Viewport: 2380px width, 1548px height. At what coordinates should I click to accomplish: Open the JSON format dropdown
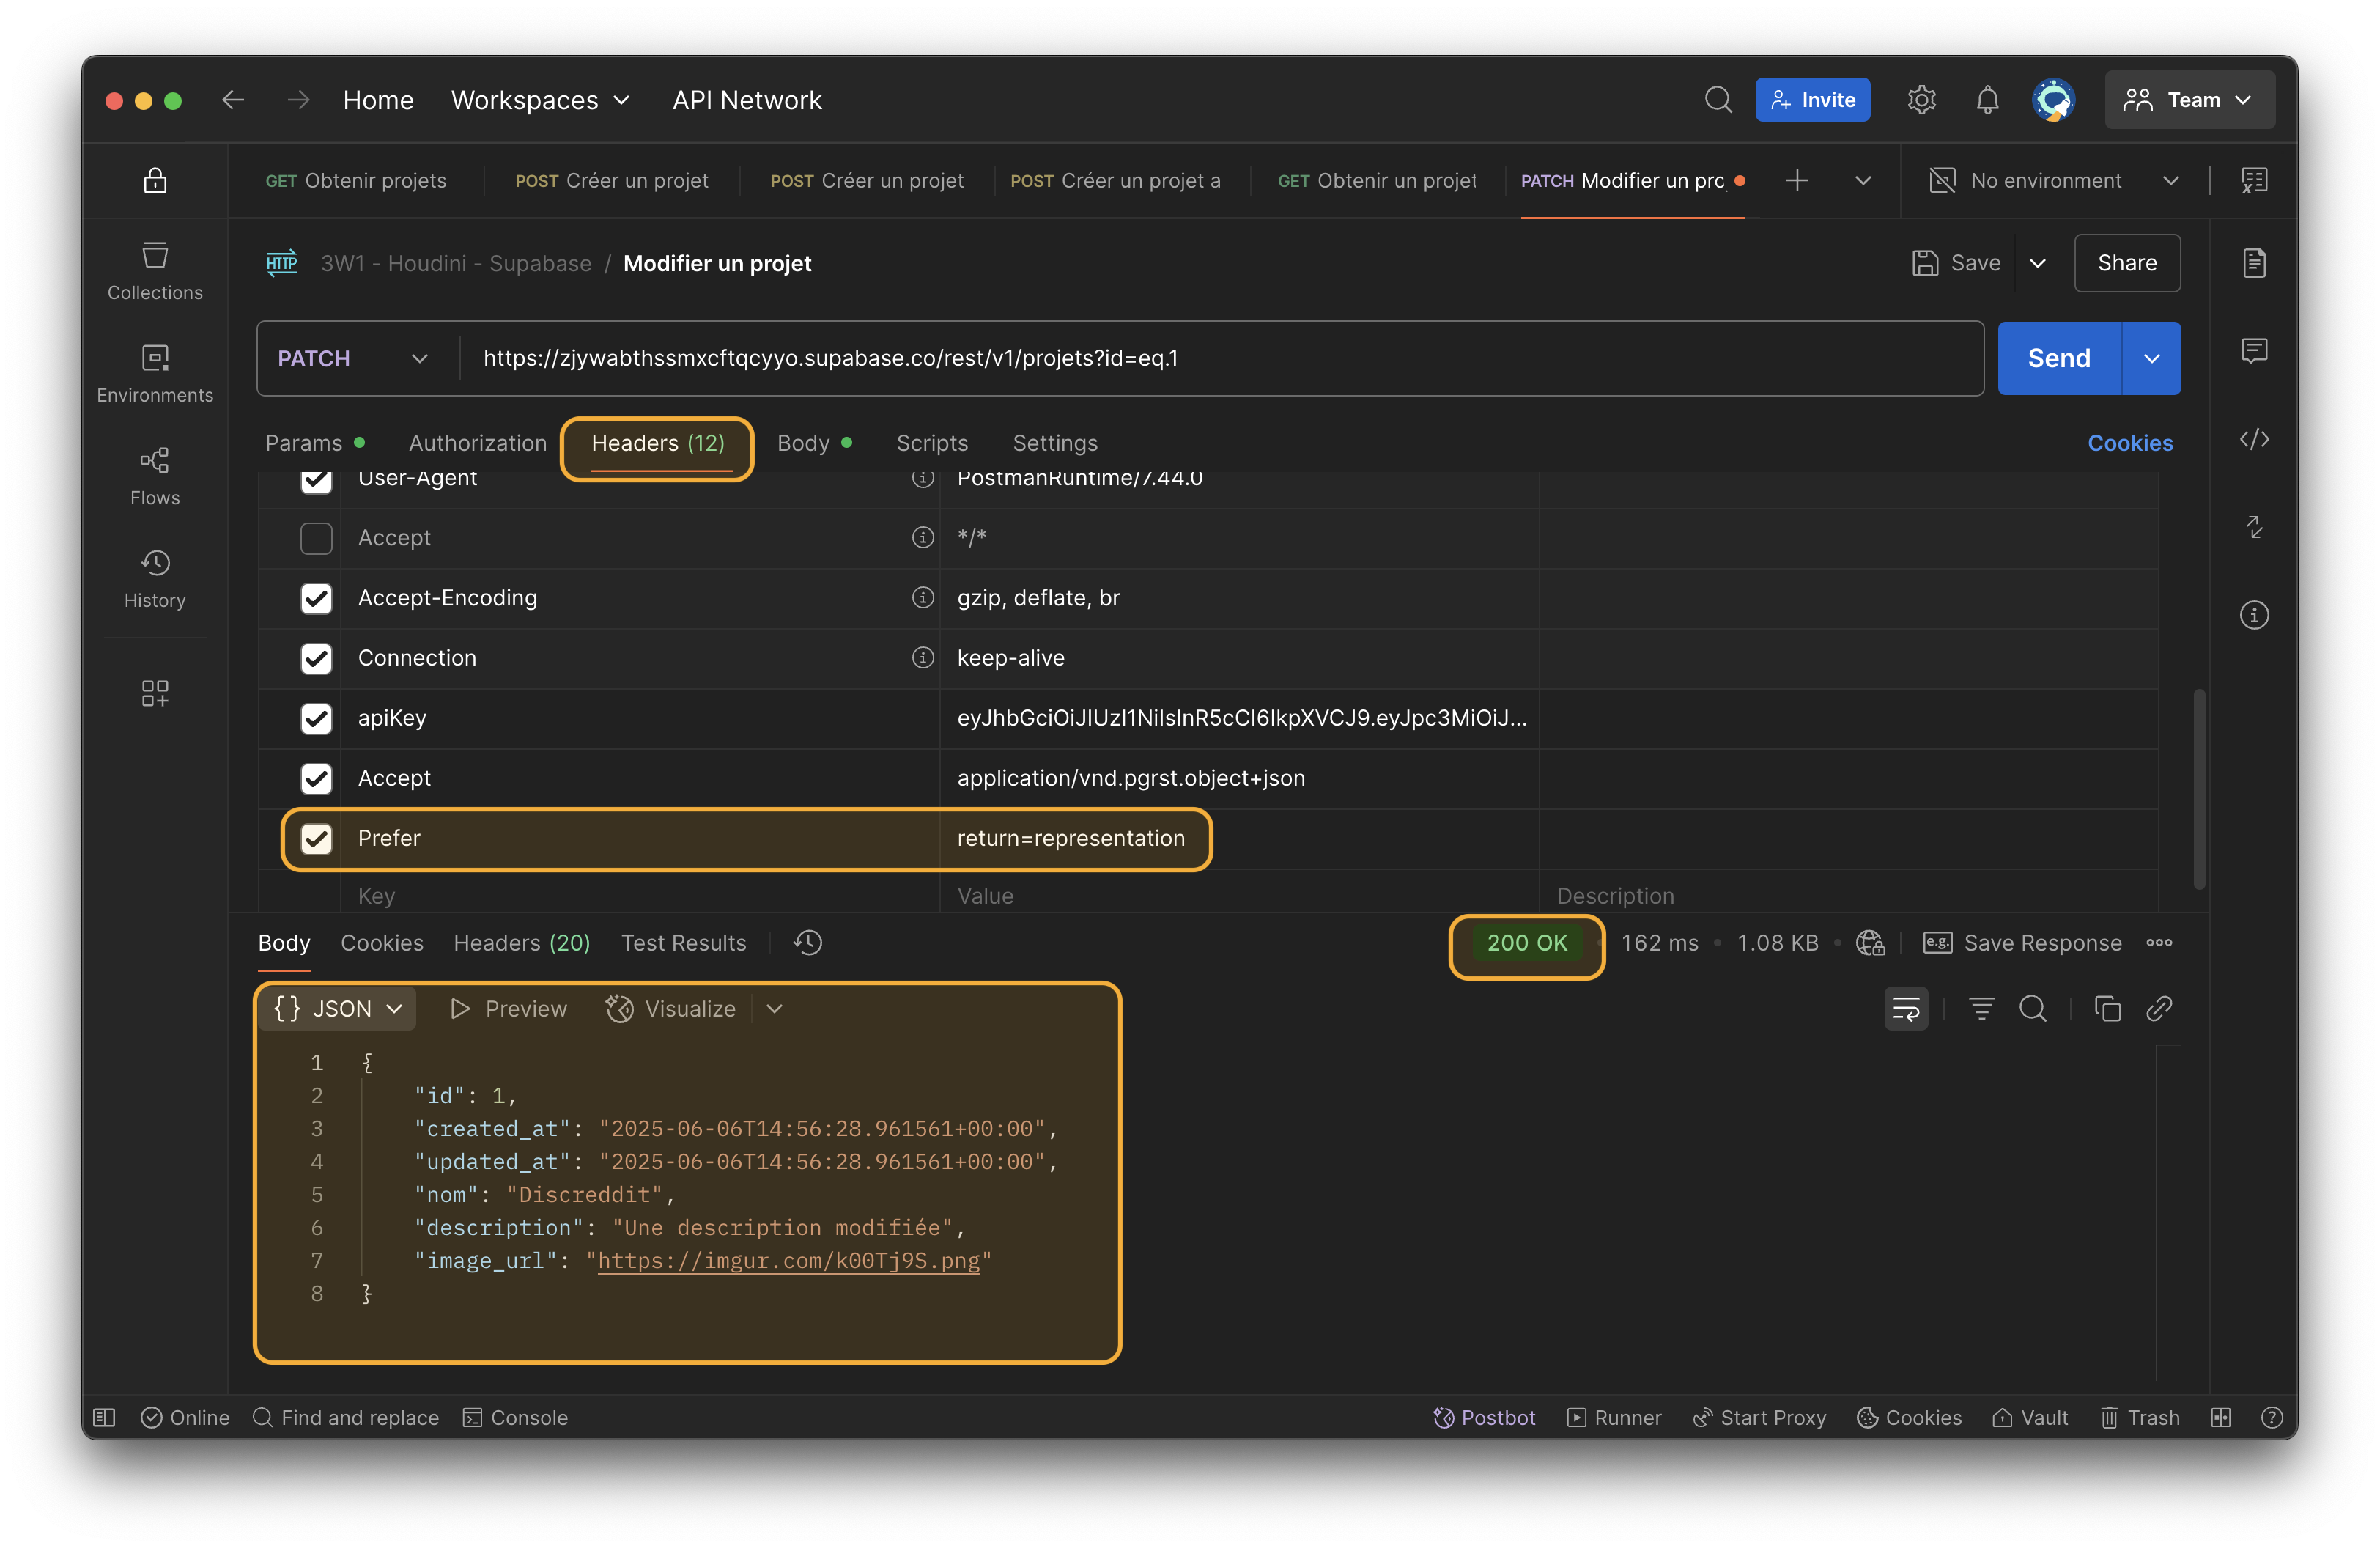pos(337,1009)
